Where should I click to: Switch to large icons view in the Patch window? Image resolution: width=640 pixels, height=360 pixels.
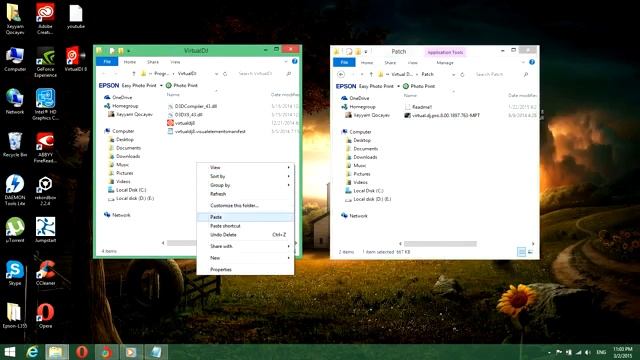(530, 252)
